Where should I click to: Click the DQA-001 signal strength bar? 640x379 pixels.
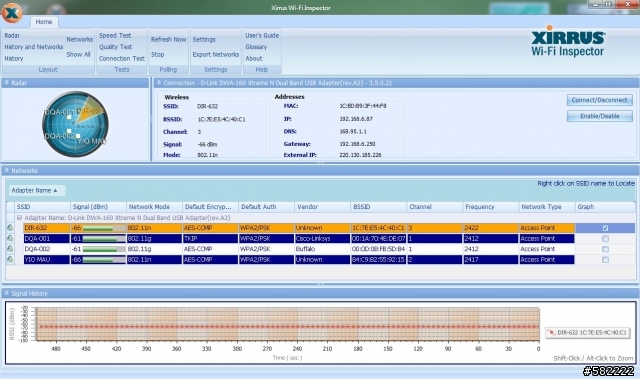click(x=104, y=239)
